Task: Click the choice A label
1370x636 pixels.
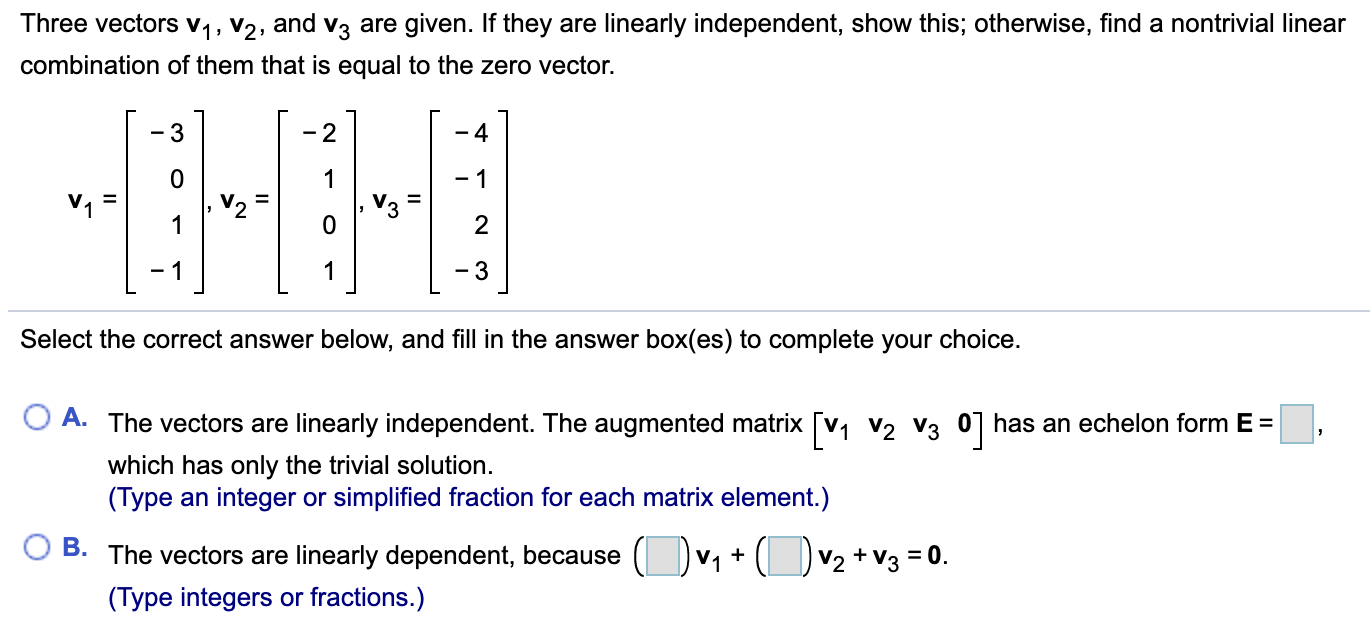Action: [74, 416]
